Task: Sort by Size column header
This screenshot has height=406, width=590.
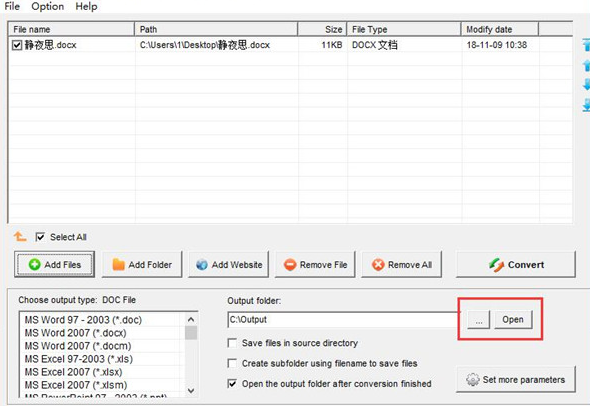Action: click(x=322, y=29)
